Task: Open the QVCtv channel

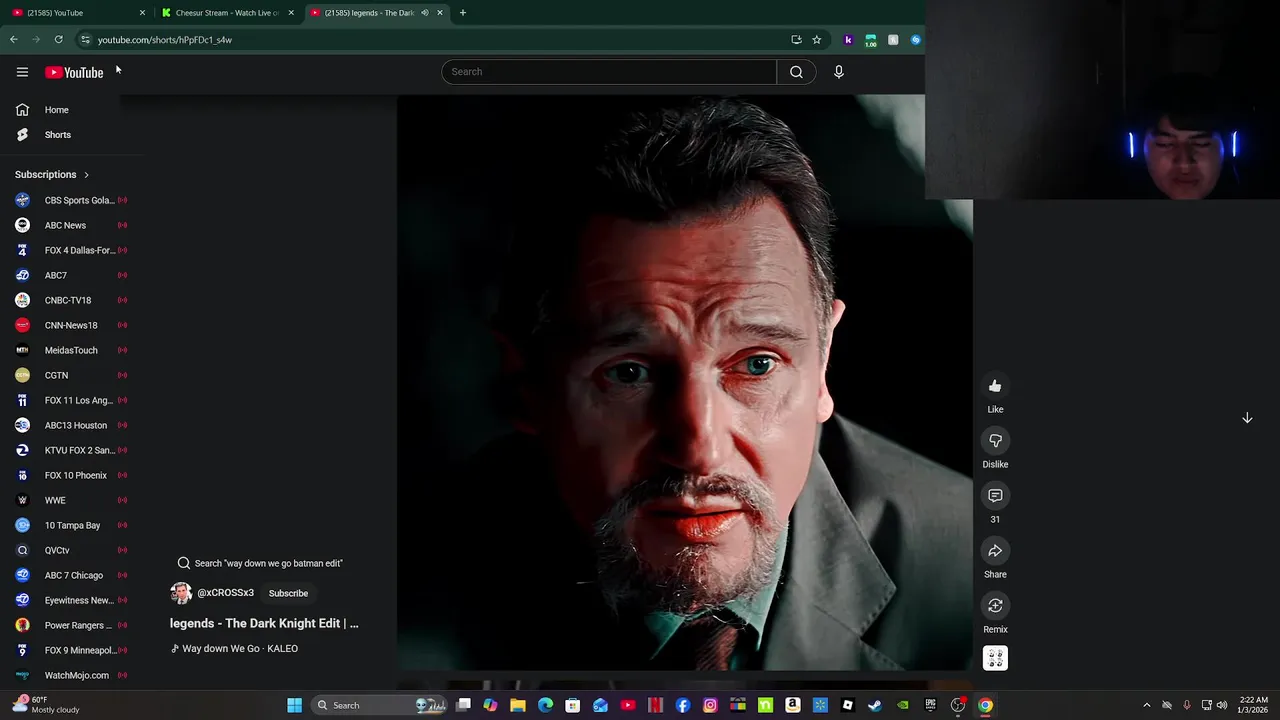Action: (x=72, y=550)
